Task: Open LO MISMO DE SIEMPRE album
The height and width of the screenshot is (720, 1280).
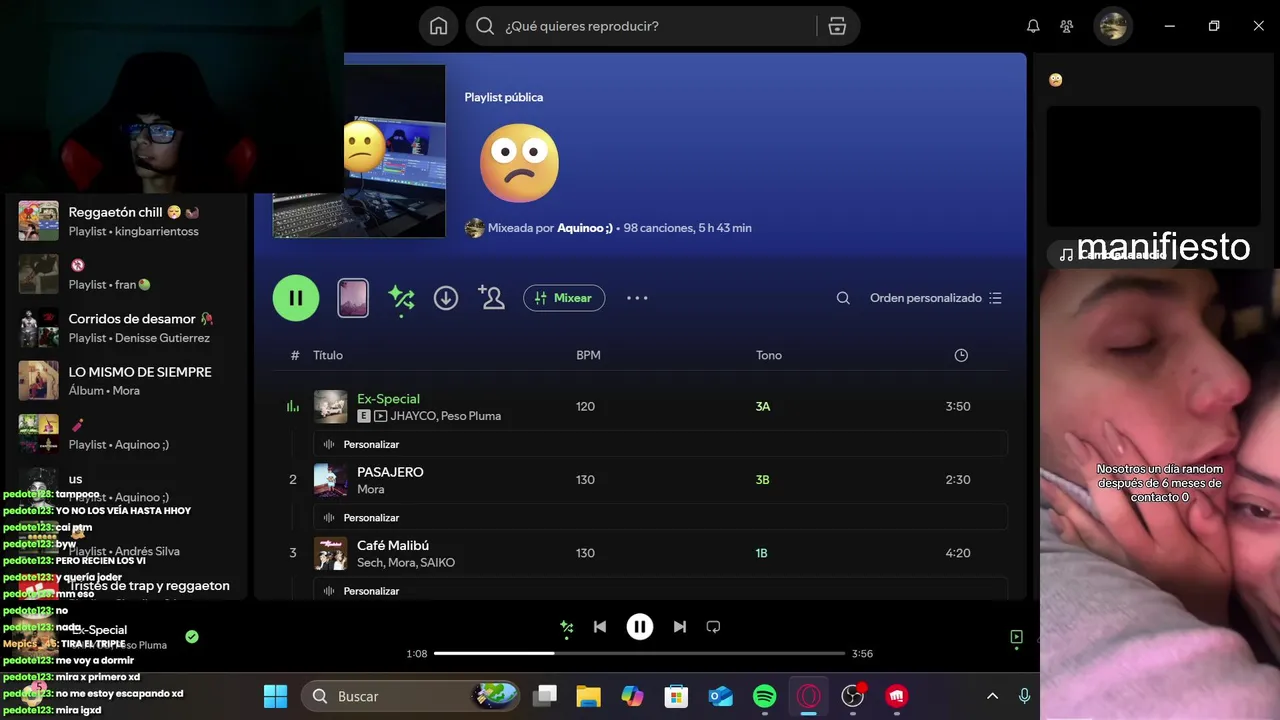Action: tap(128, 381)
